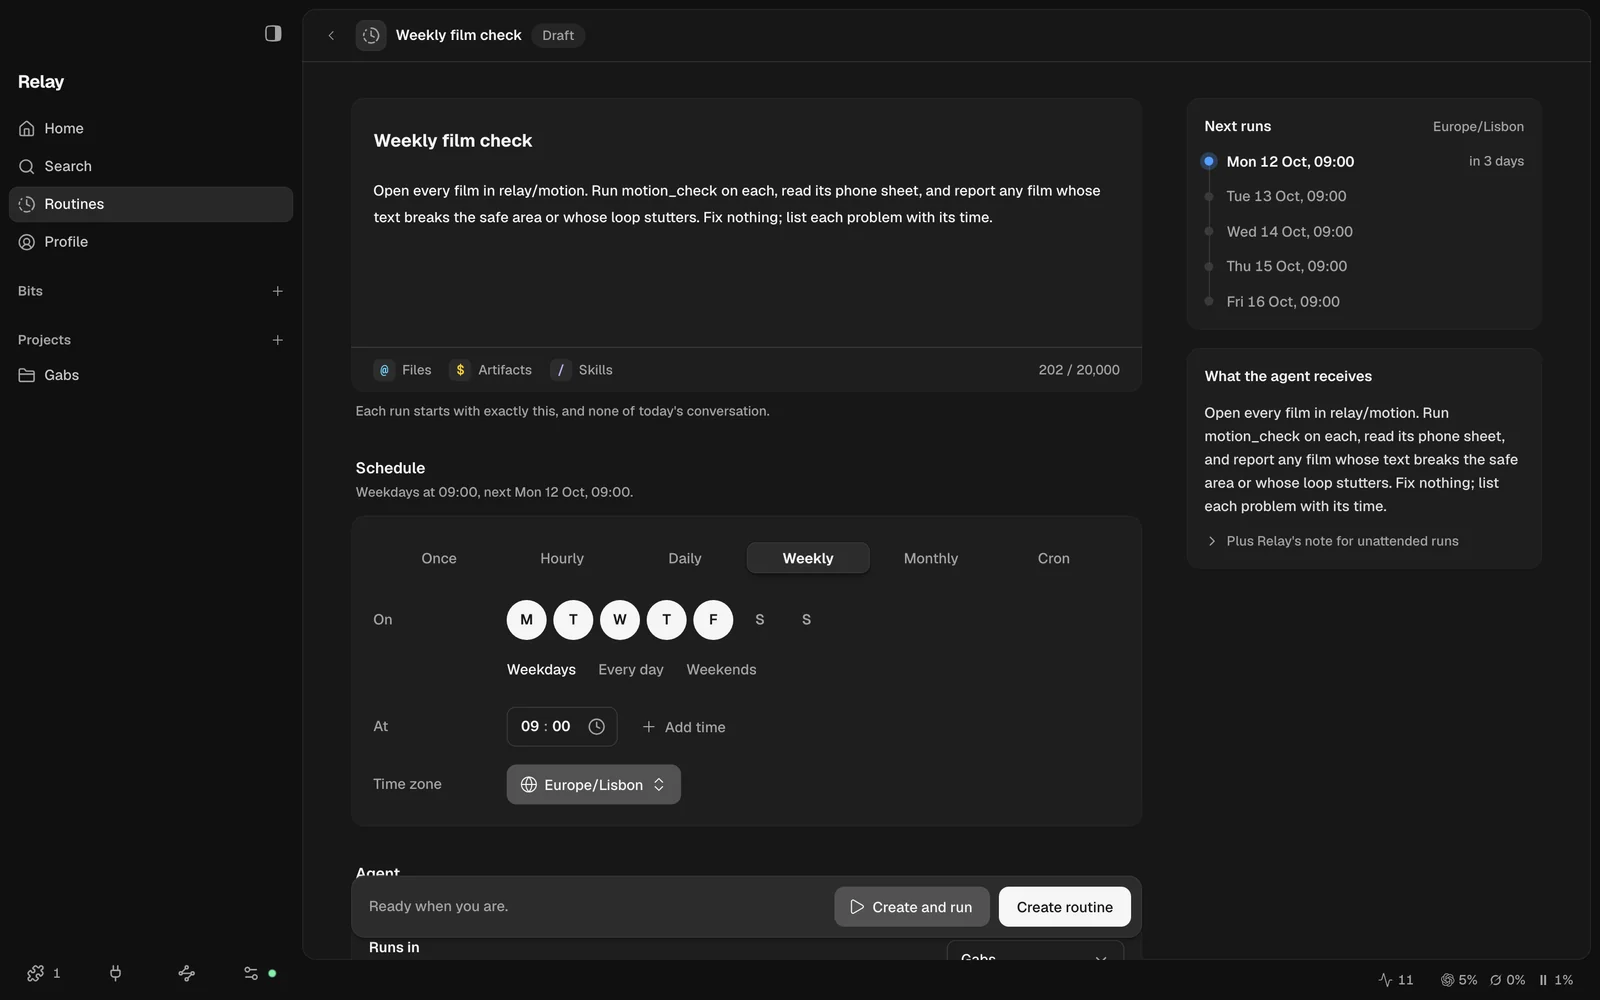Insert Files with the @ chip

[x=403, y=370]
